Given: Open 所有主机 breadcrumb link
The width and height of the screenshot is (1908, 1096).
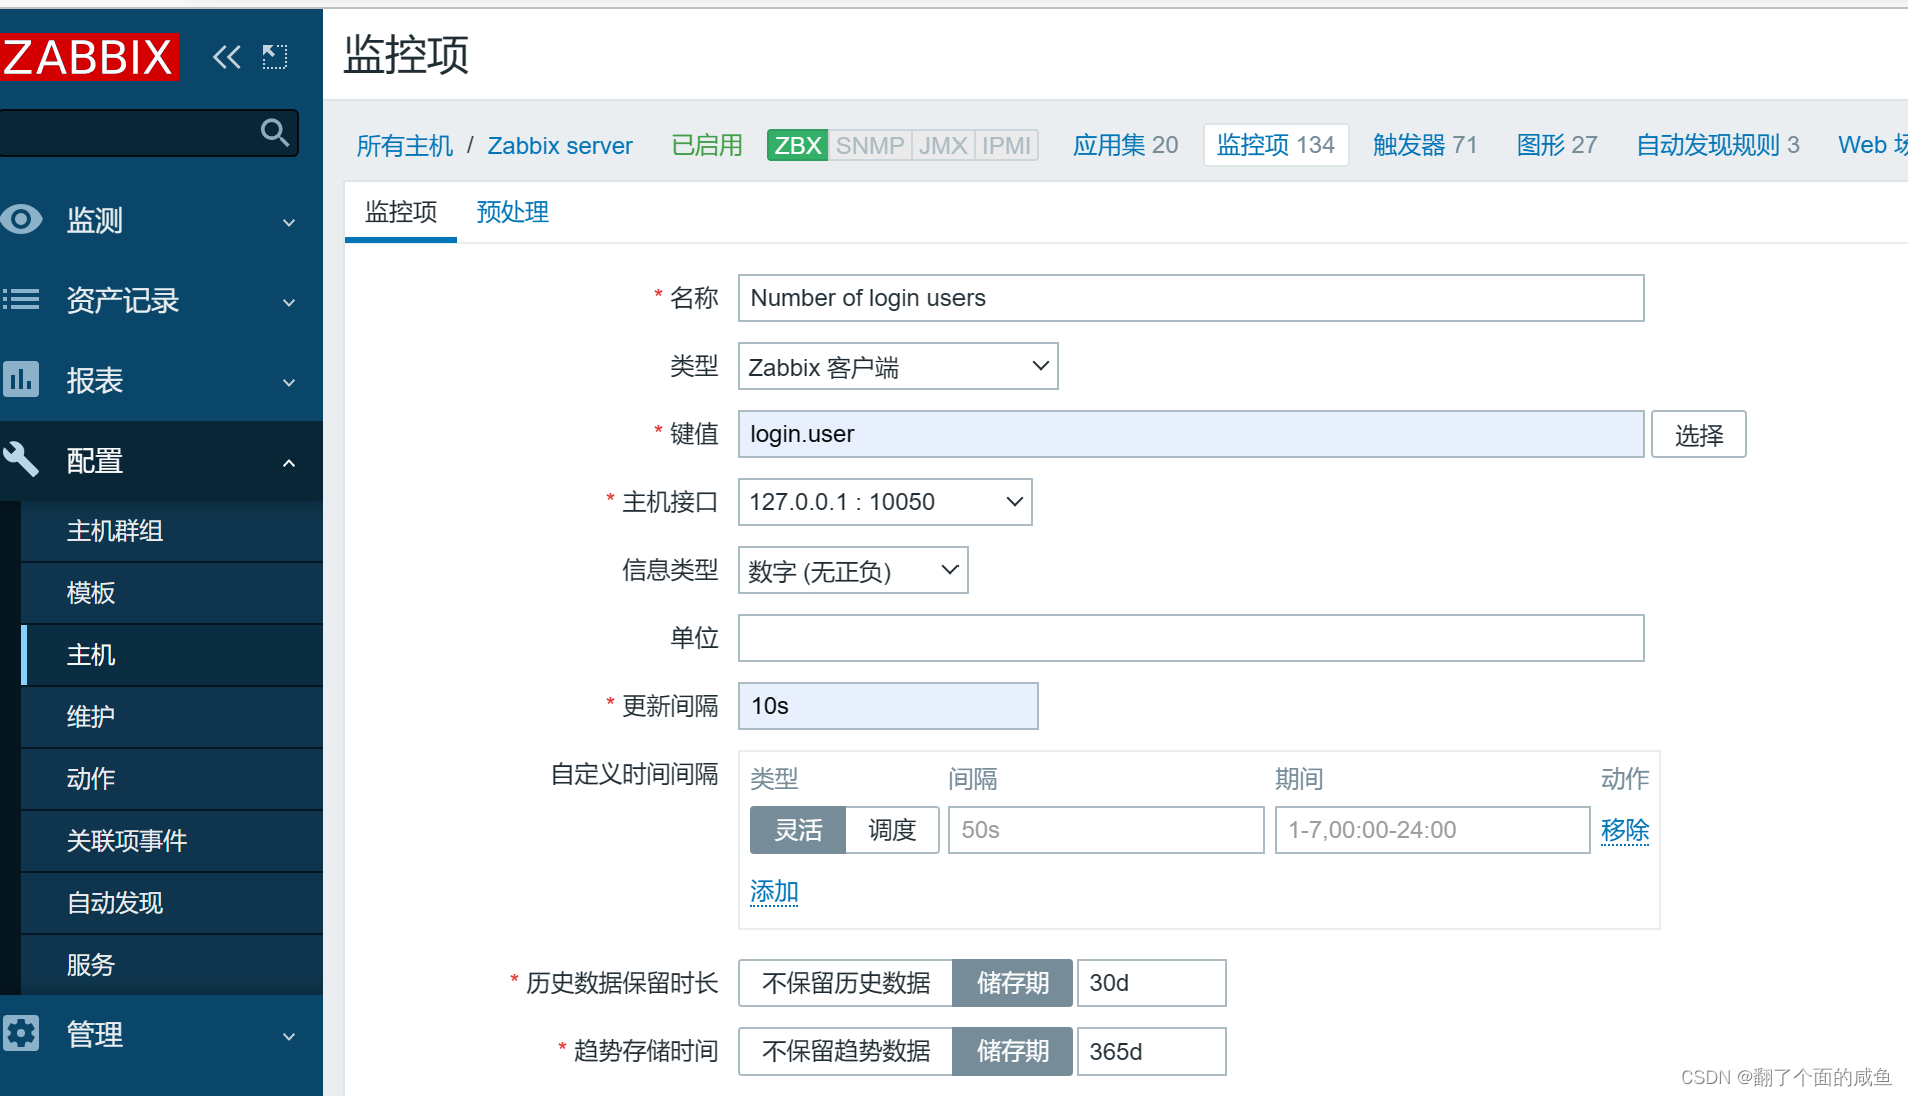Looking at the screenshot, I should pos(404,145).
